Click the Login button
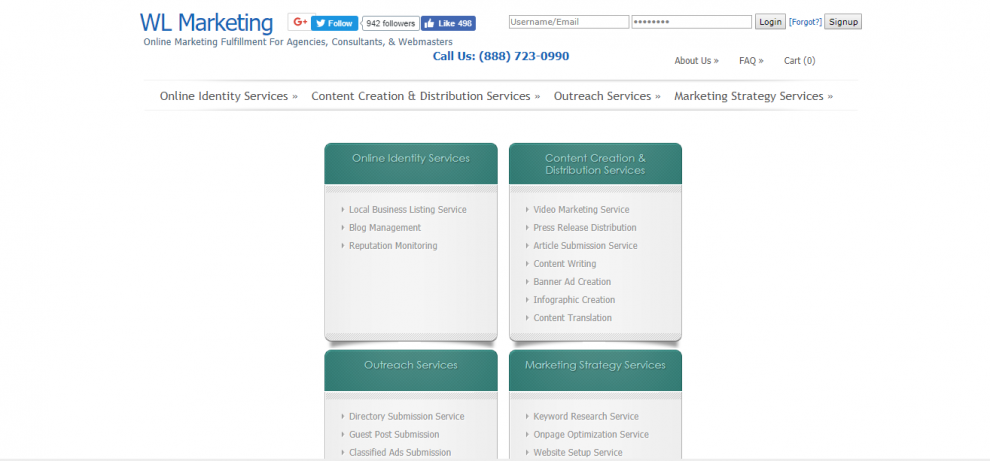Viewport: 990px width, 461px height. [770, 22]
